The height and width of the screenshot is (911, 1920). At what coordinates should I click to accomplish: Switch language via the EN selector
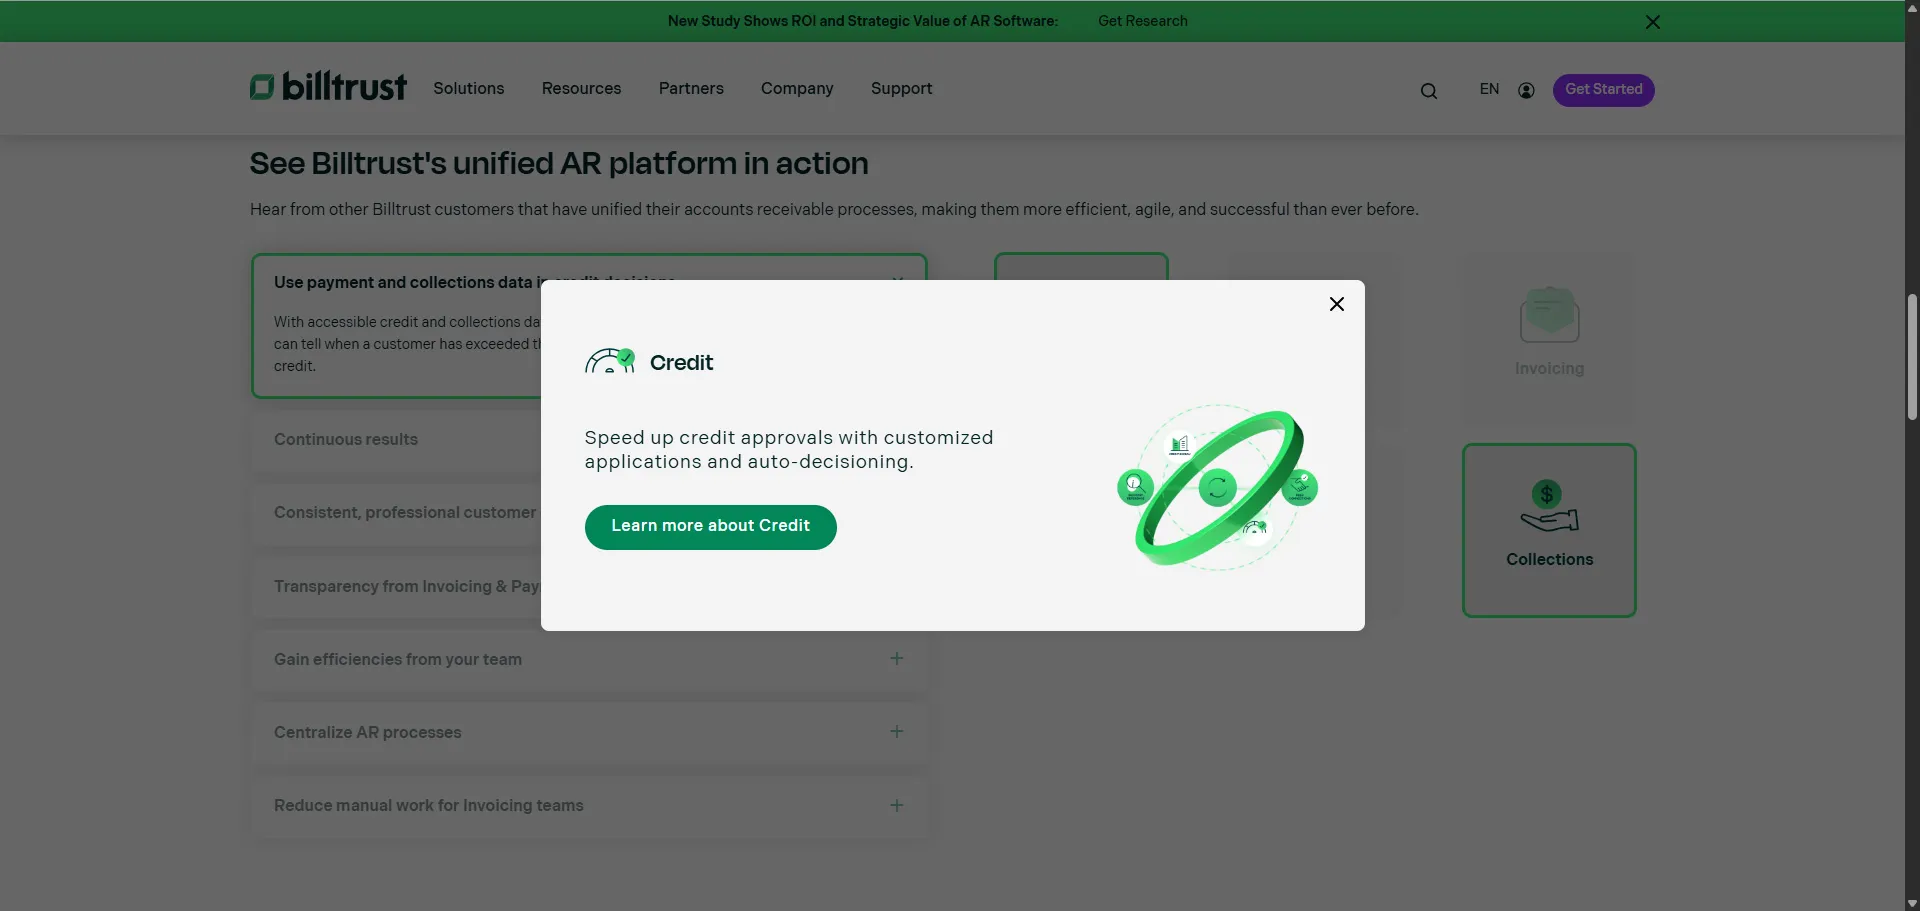pos(1489,89)
